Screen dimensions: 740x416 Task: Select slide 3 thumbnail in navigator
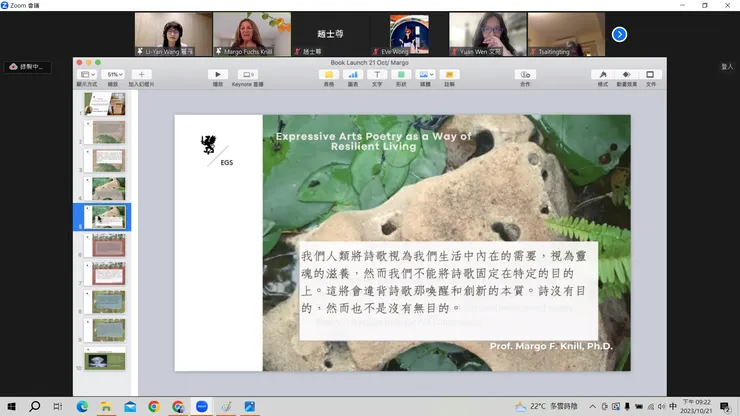pos(105,161)
